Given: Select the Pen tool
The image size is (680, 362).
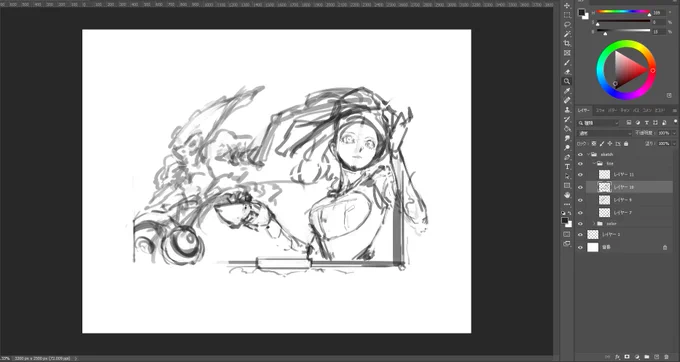Looking at the screenshot, I should click(x=567, y=157).
